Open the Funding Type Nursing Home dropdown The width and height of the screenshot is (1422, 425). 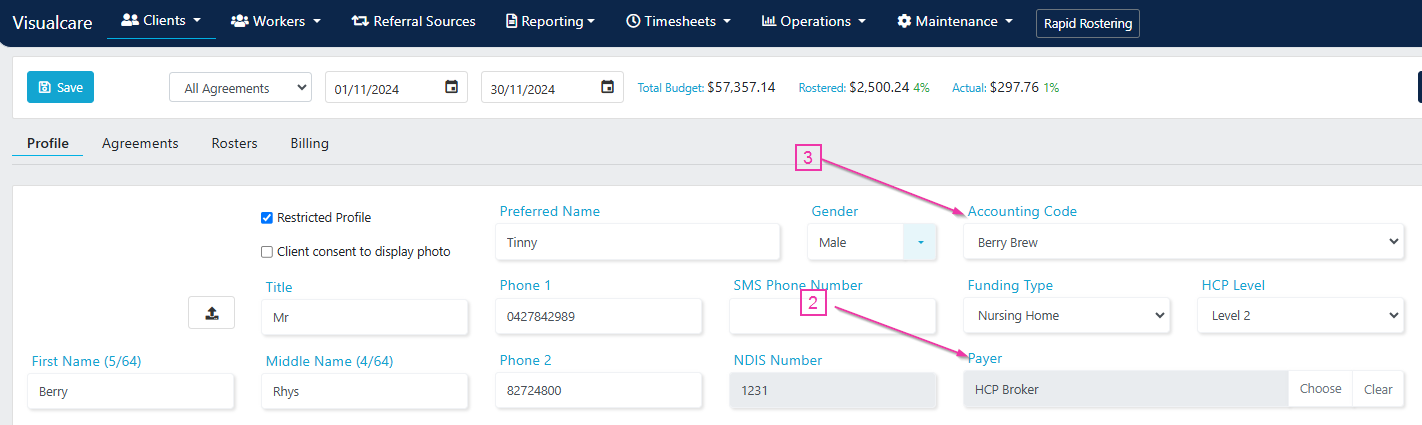click(1067, 315)
